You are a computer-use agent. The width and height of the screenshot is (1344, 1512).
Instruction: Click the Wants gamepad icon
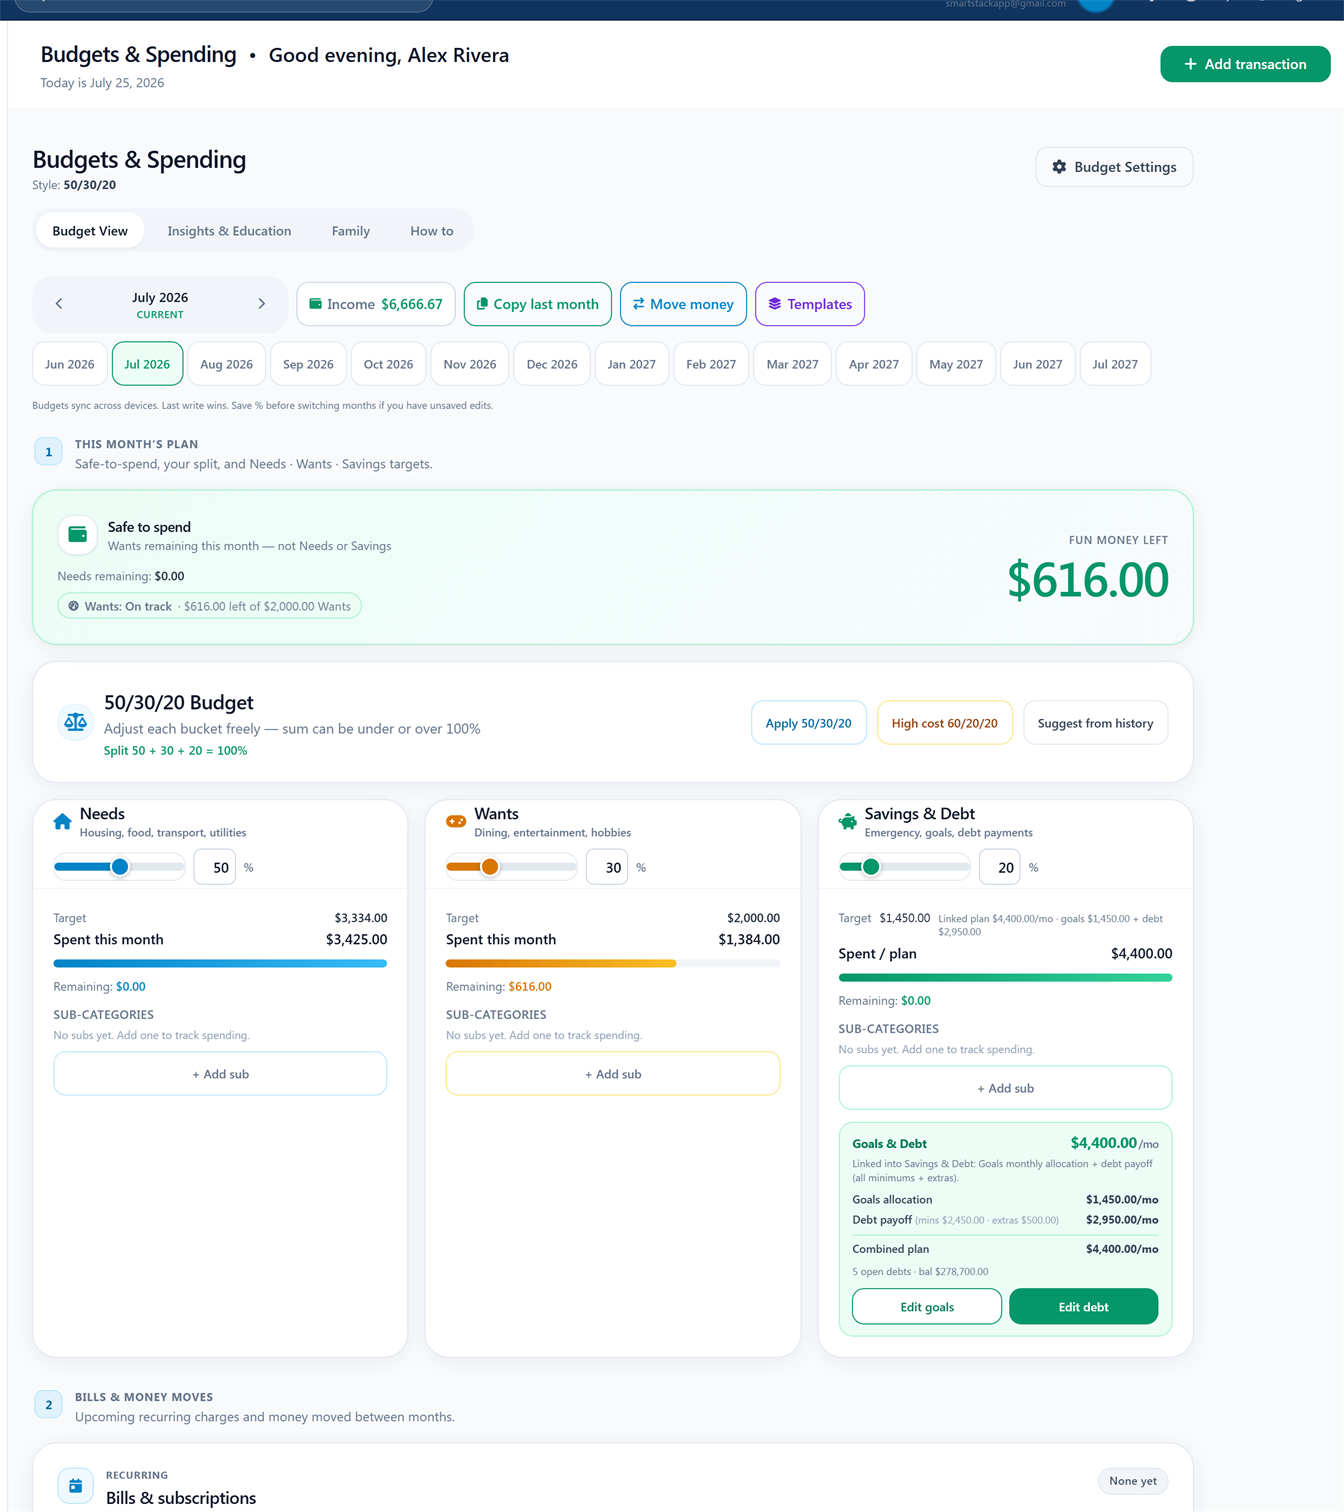456,822
